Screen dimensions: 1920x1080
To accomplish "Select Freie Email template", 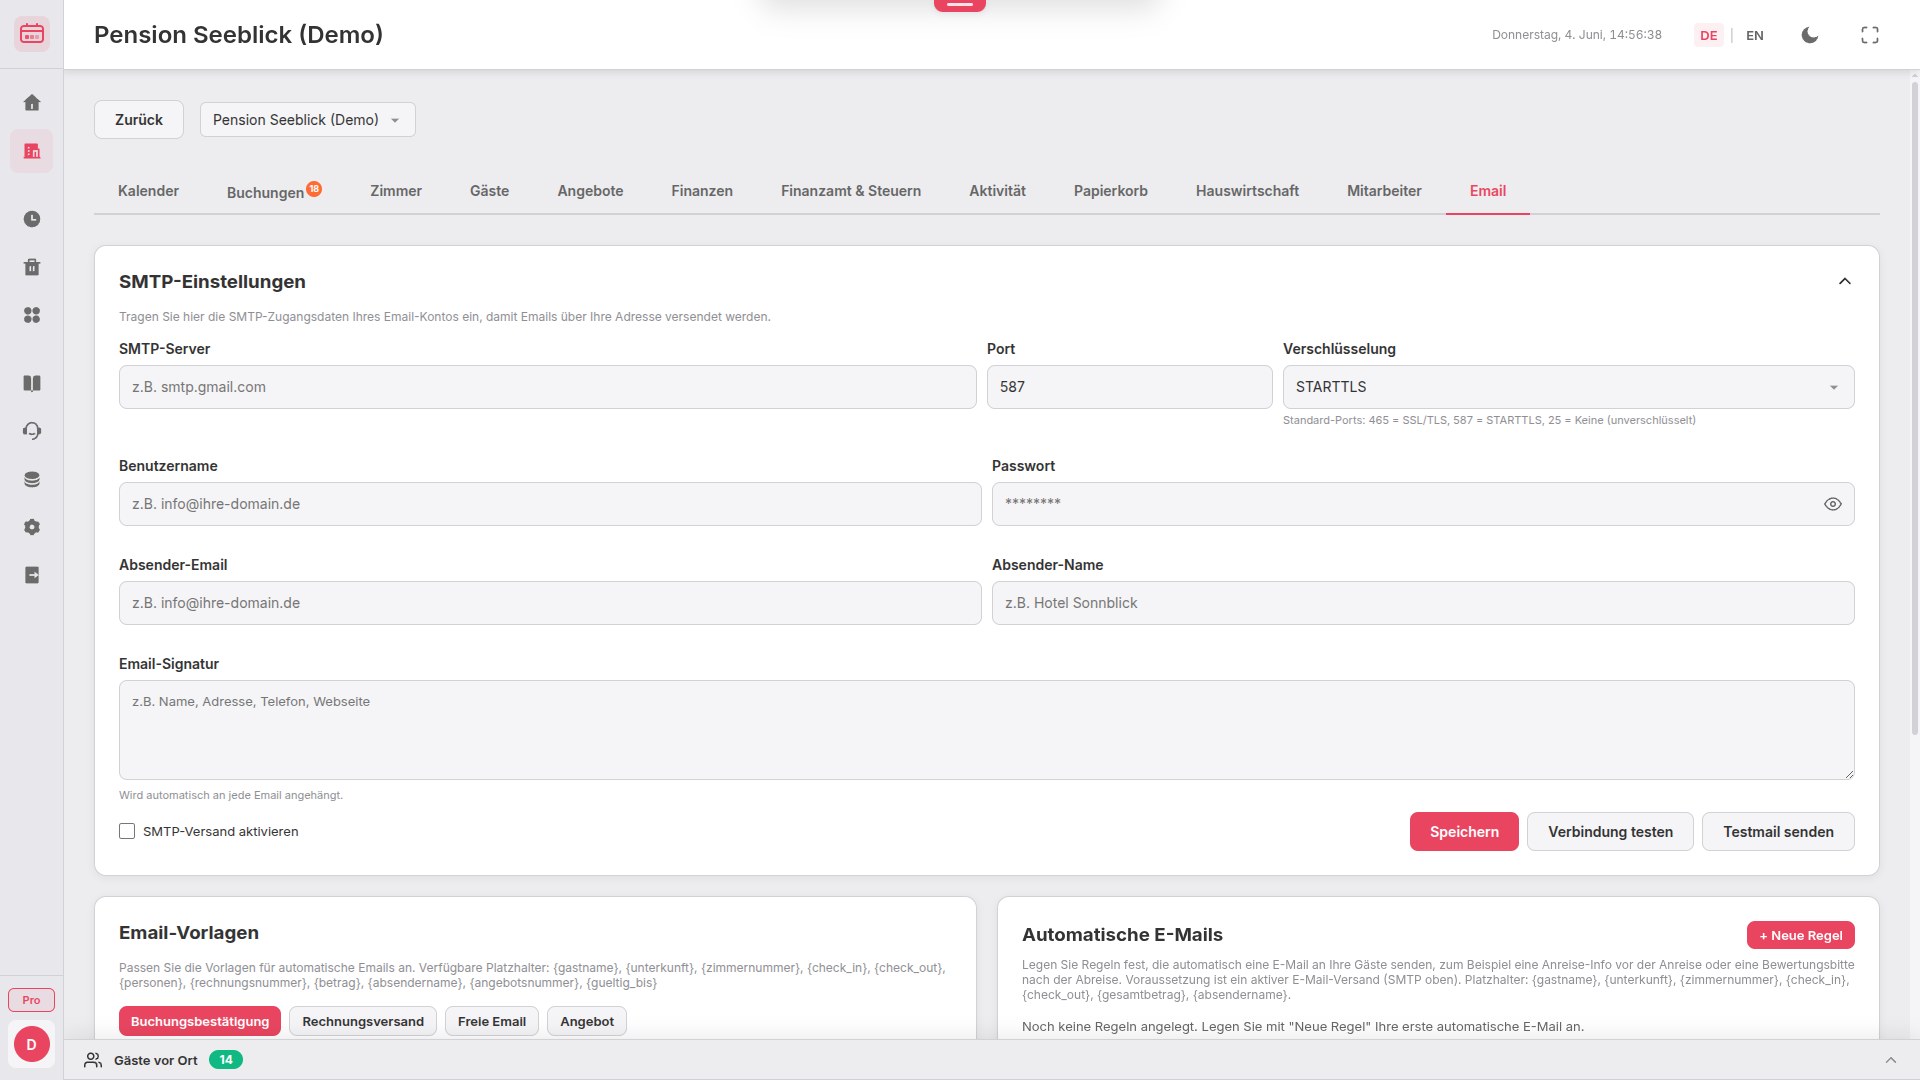I will [x=492, y=1022].
